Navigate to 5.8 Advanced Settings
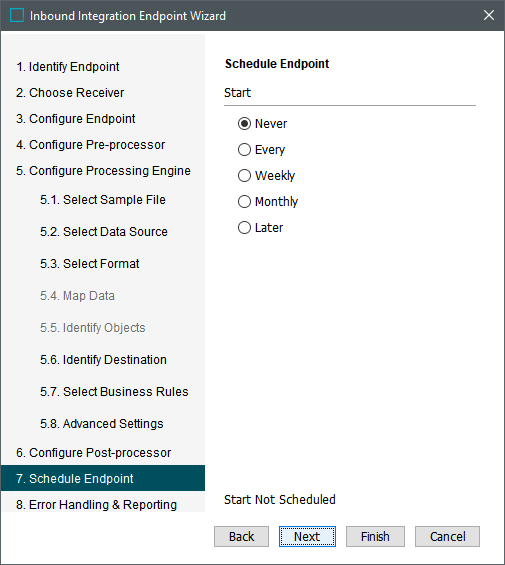Image resolution: width=505 pixels, height=565 pixels. click(102, 424)
